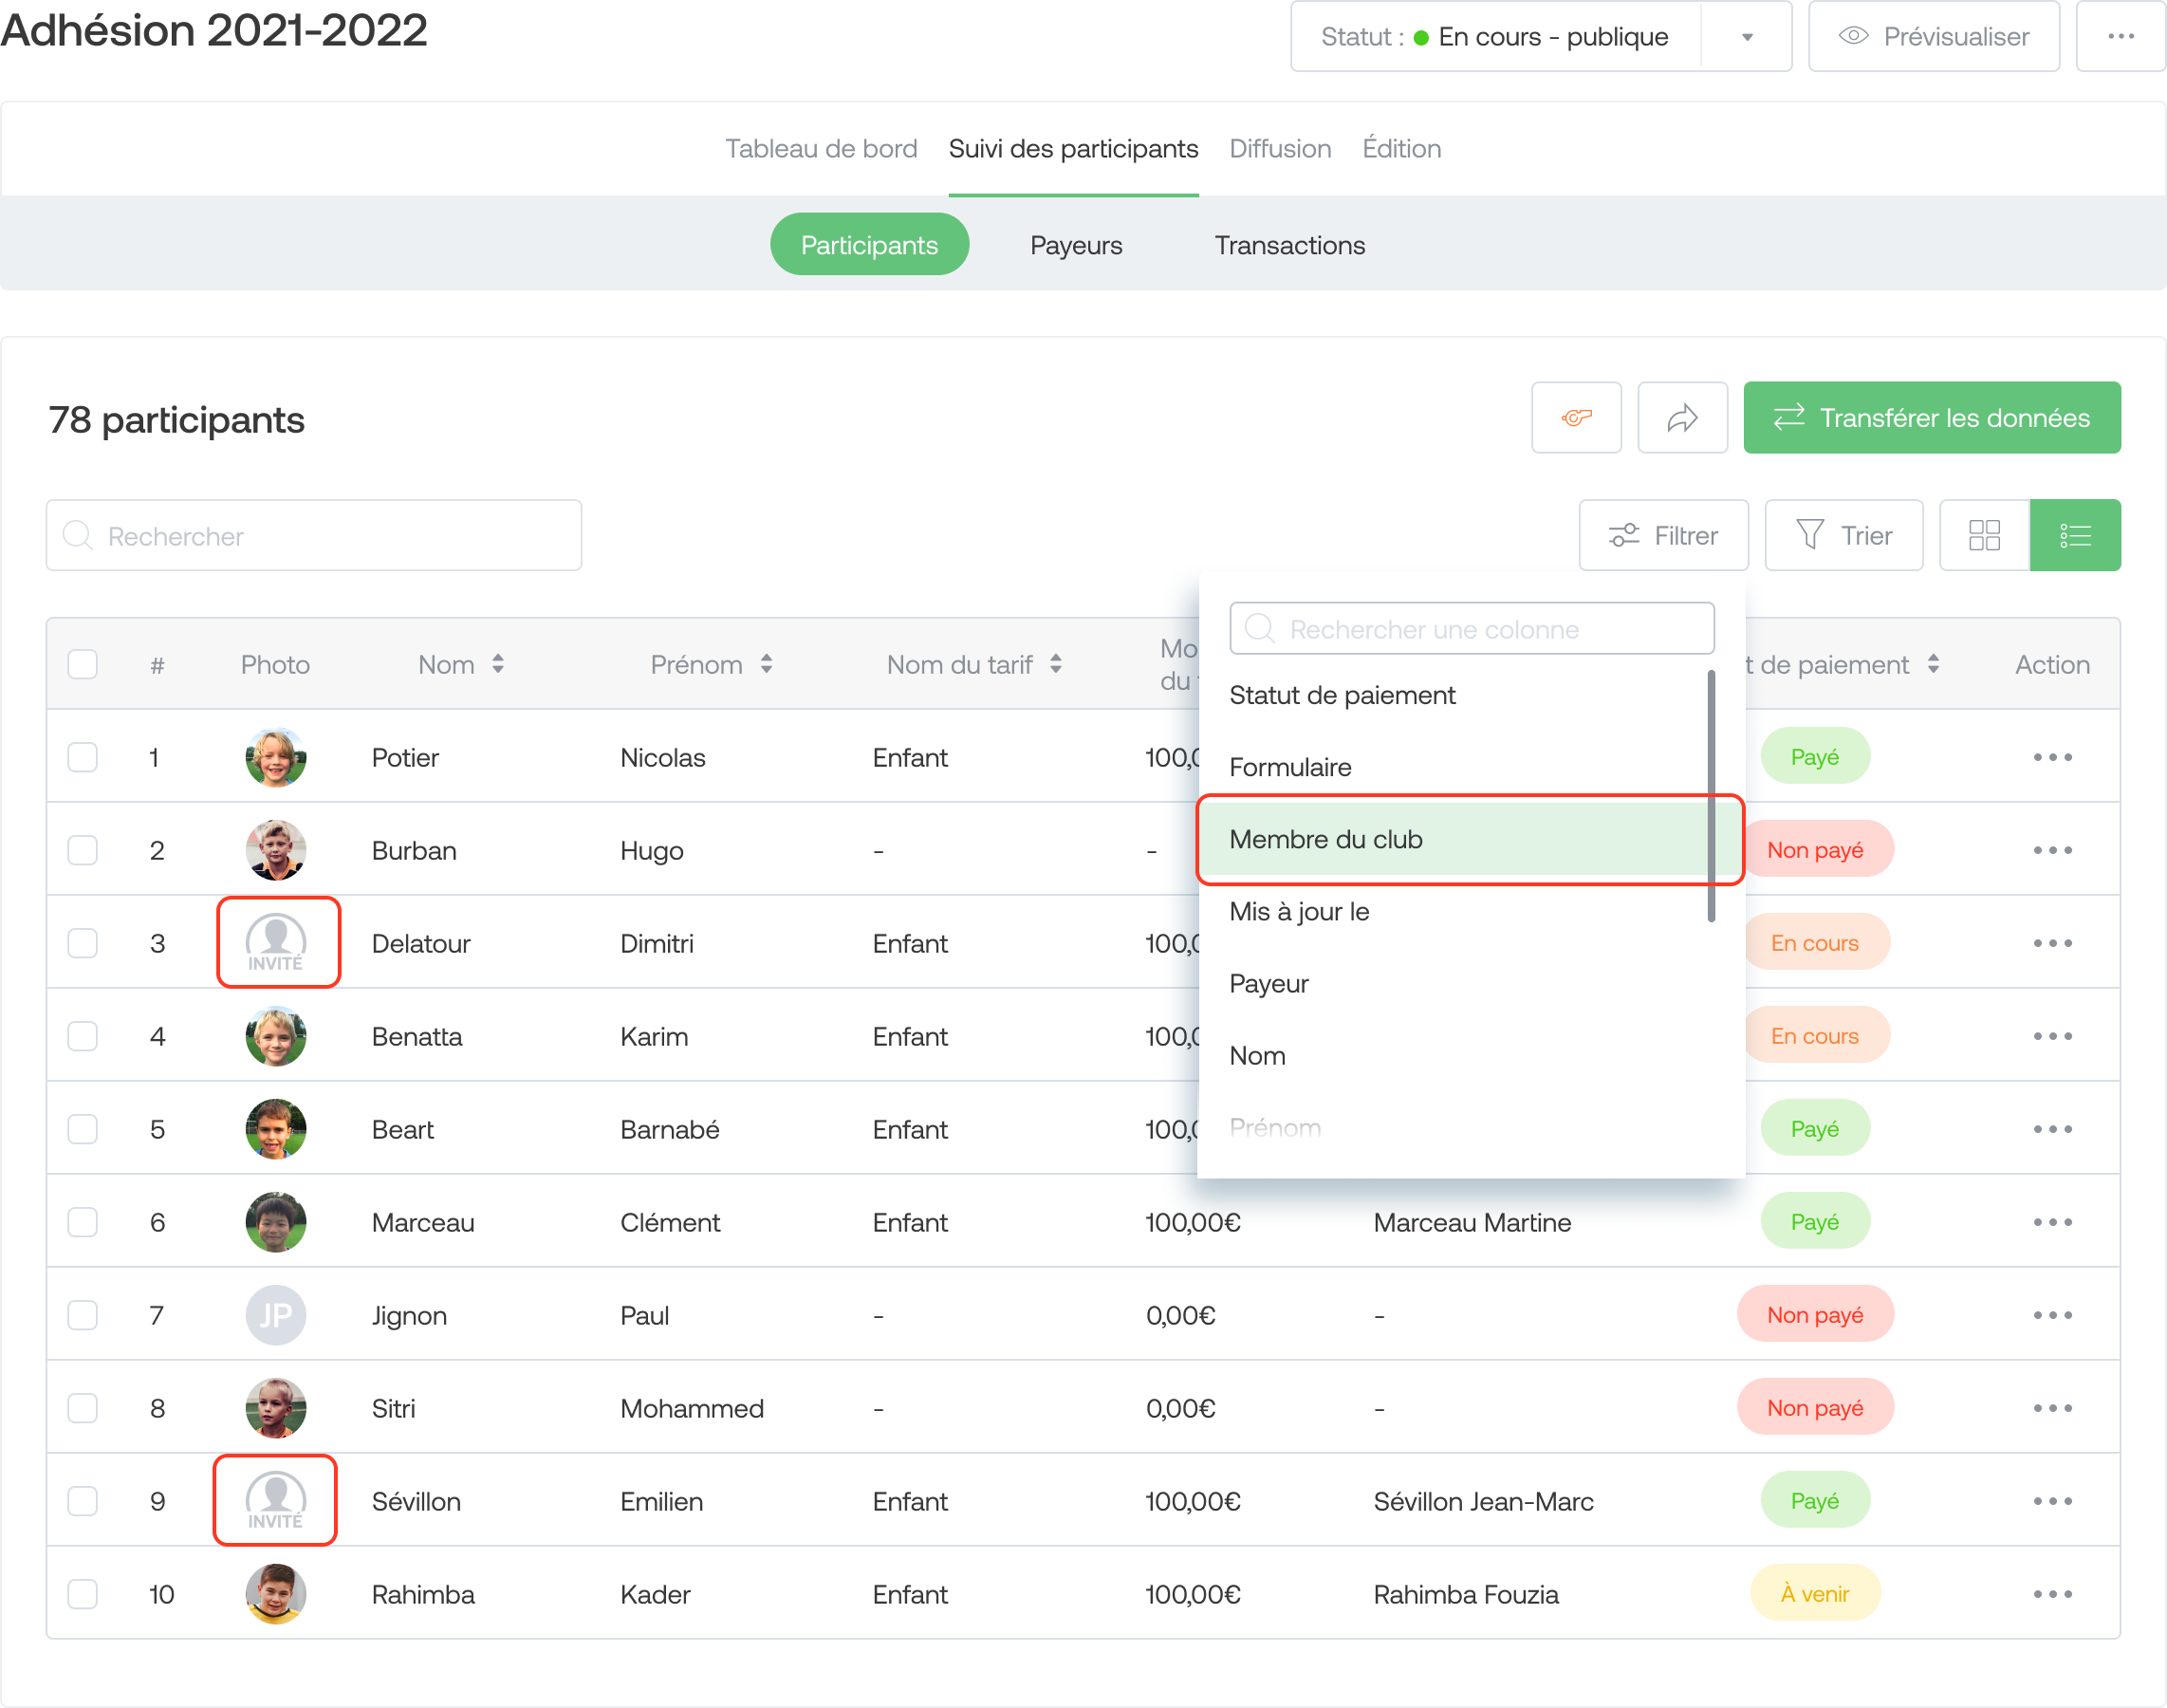
Task: Click Clément Marceau's photo avatar
Action: click(x=275, y=1222)
